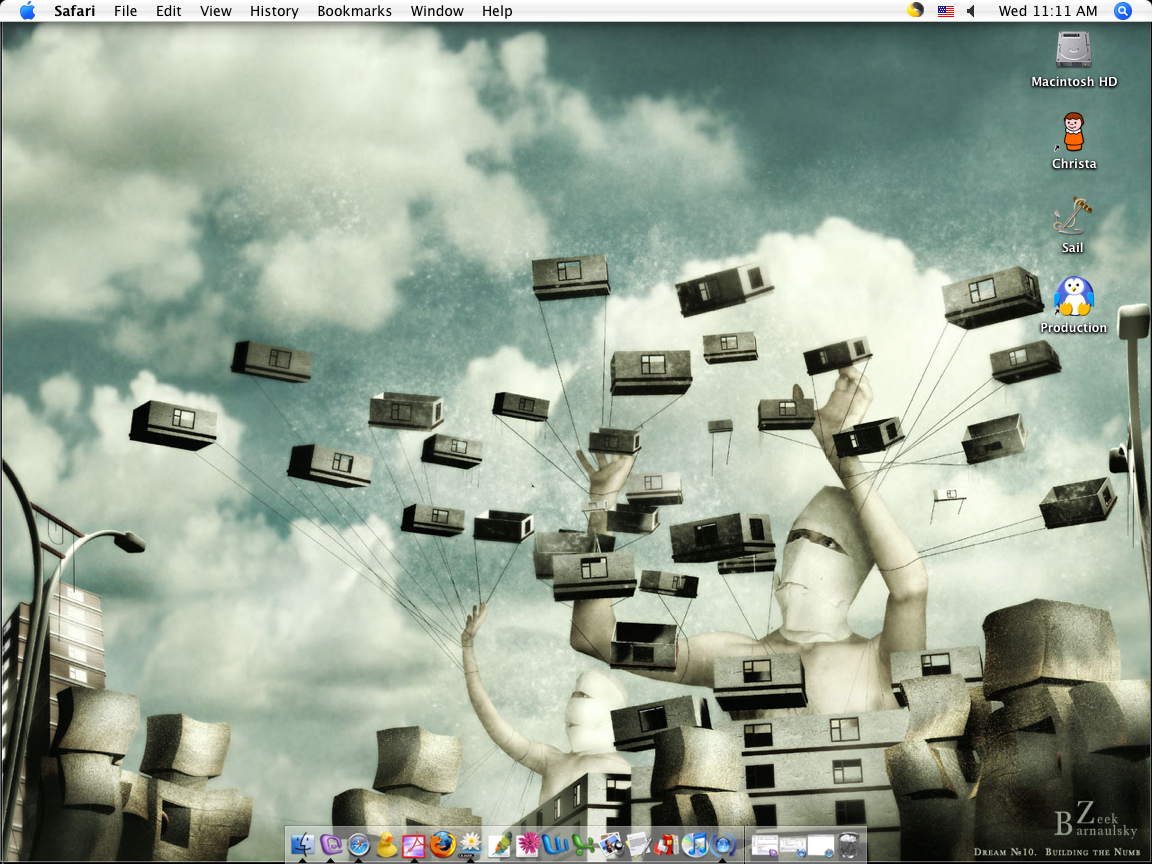Open Preview from the Dock
Screen dimensions: 1152x864
[611, 845]
